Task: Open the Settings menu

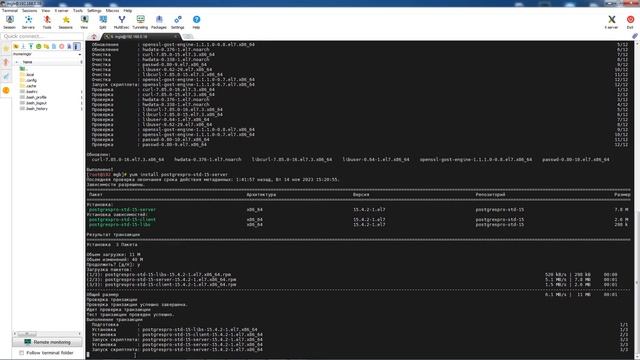Action: pyautogui.click(x=94, y=11)
